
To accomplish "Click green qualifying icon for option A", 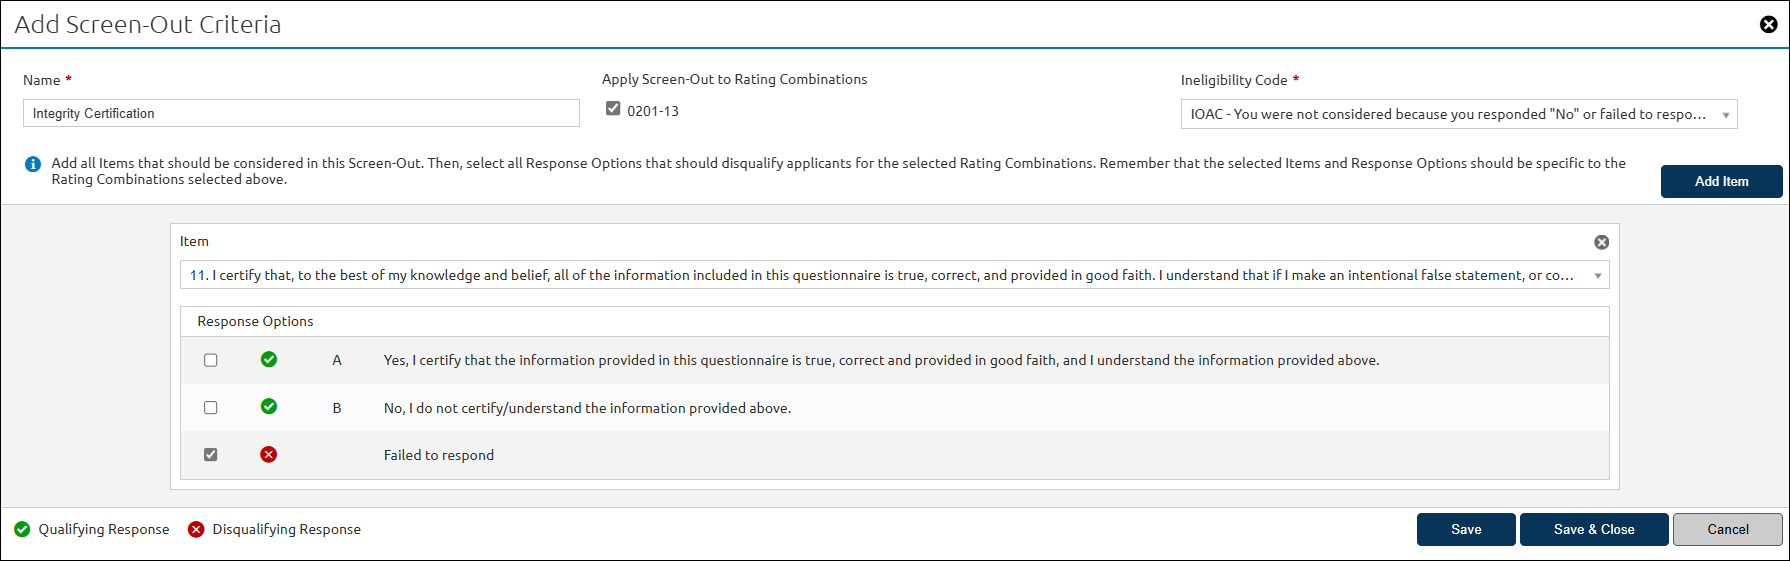I will (x=269, y=359).
